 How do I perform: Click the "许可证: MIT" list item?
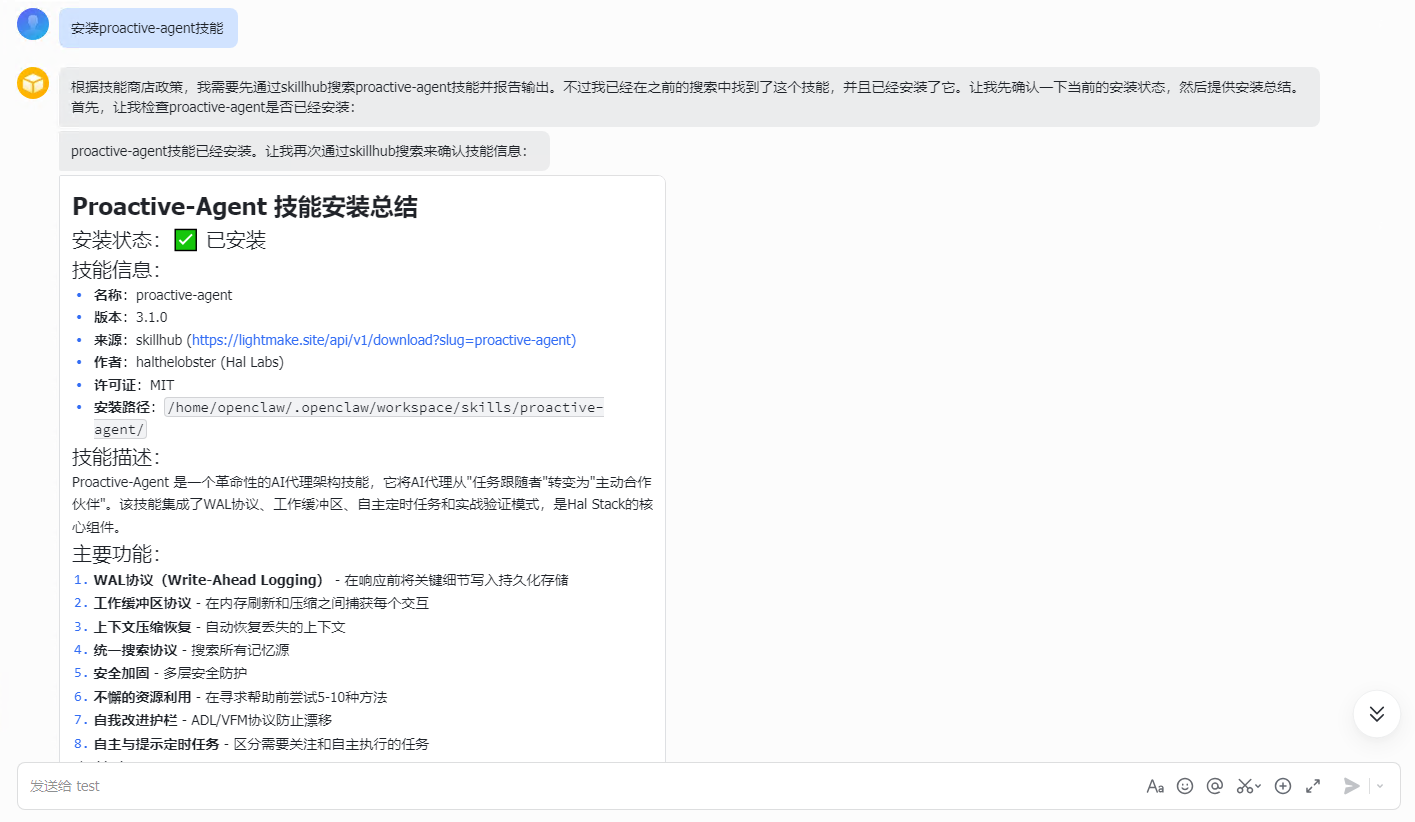point(134,385)
